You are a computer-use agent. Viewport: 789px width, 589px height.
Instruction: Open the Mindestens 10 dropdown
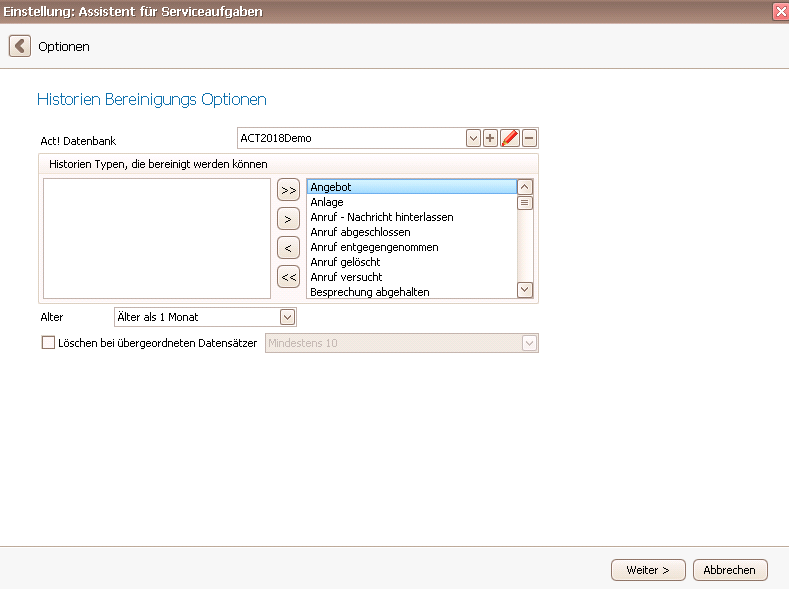pyautogui.click(x=529, y=343)
